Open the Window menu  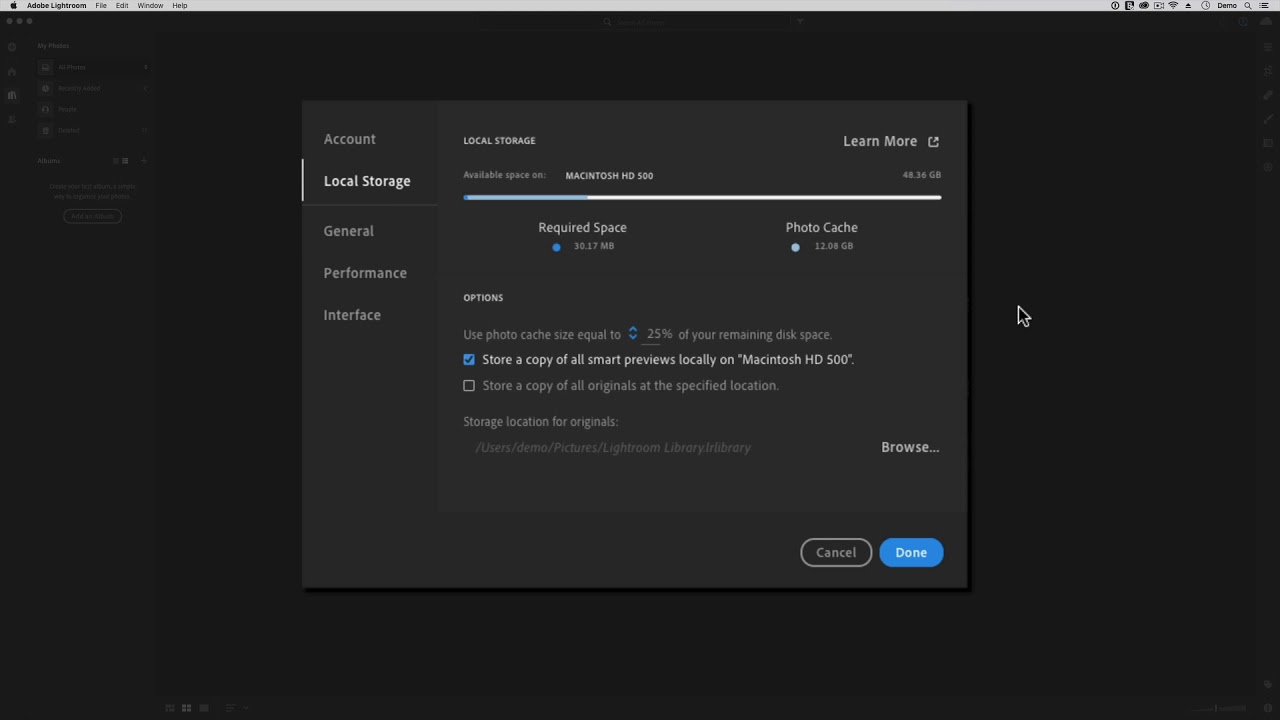click(150, 6)
